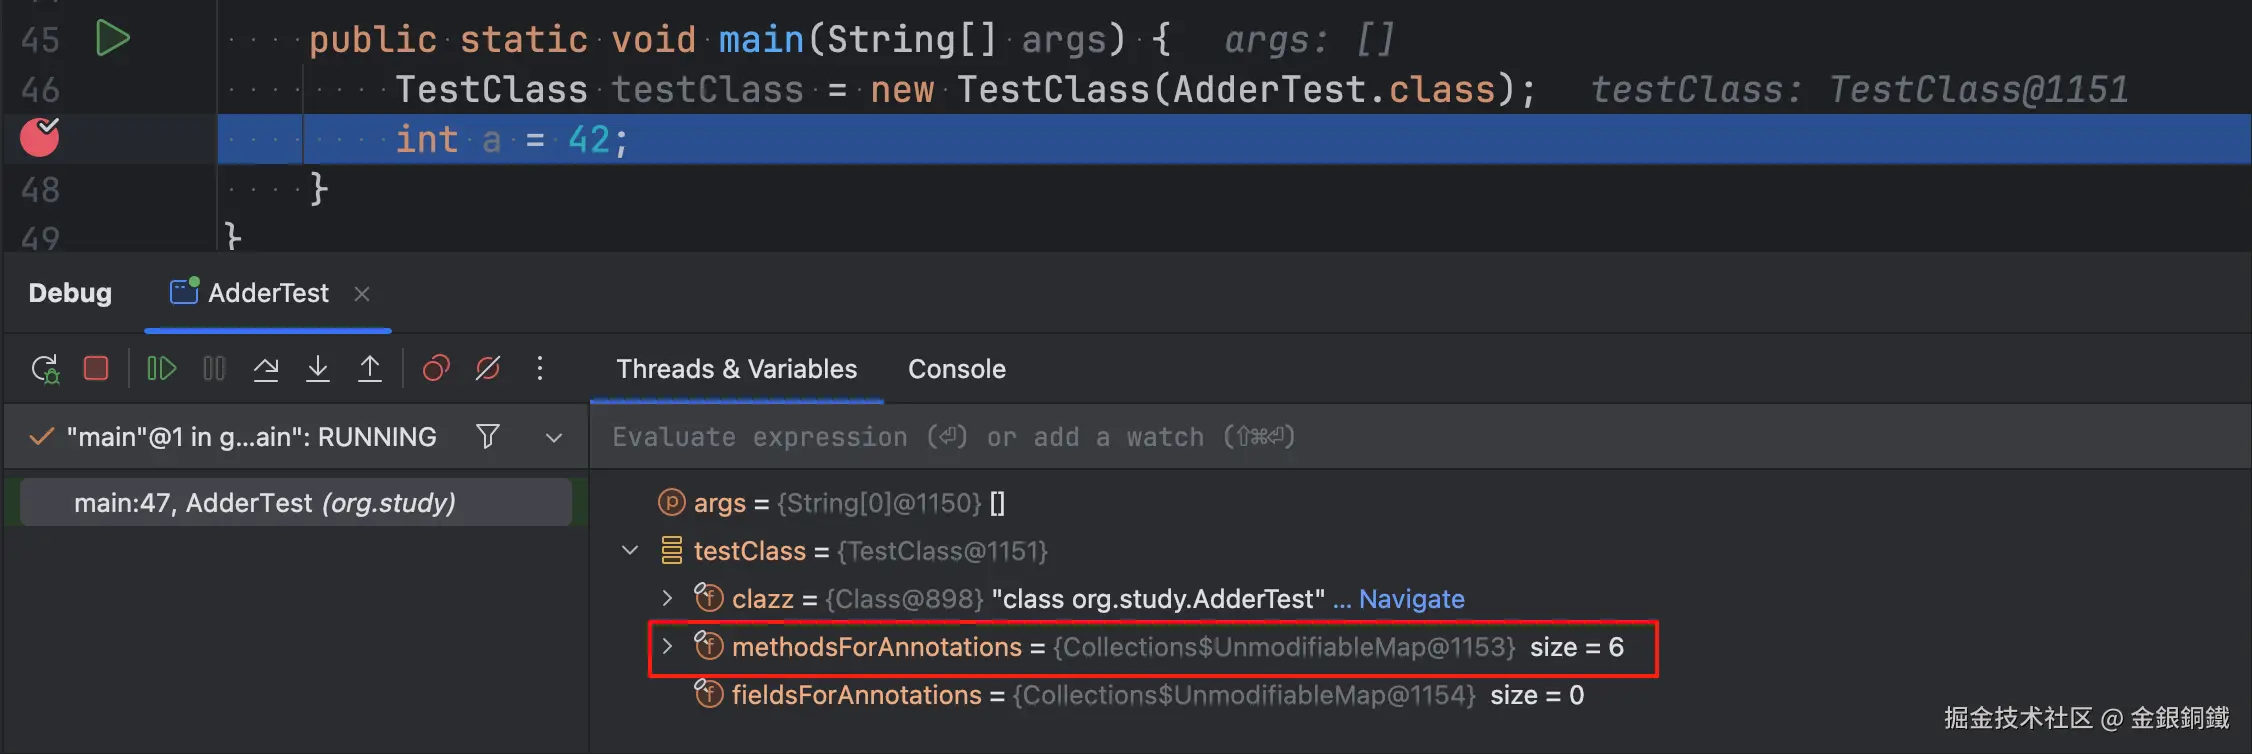Expand the methodsForAnnotations map

[668, 647]
